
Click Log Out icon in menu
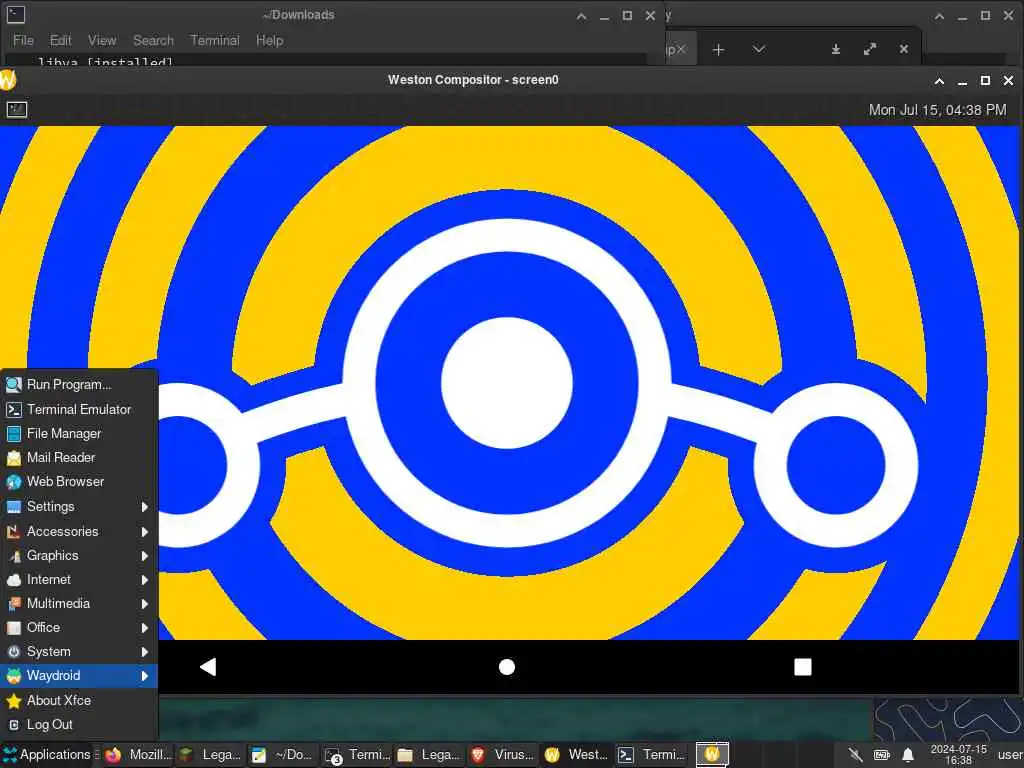(14, 725)
